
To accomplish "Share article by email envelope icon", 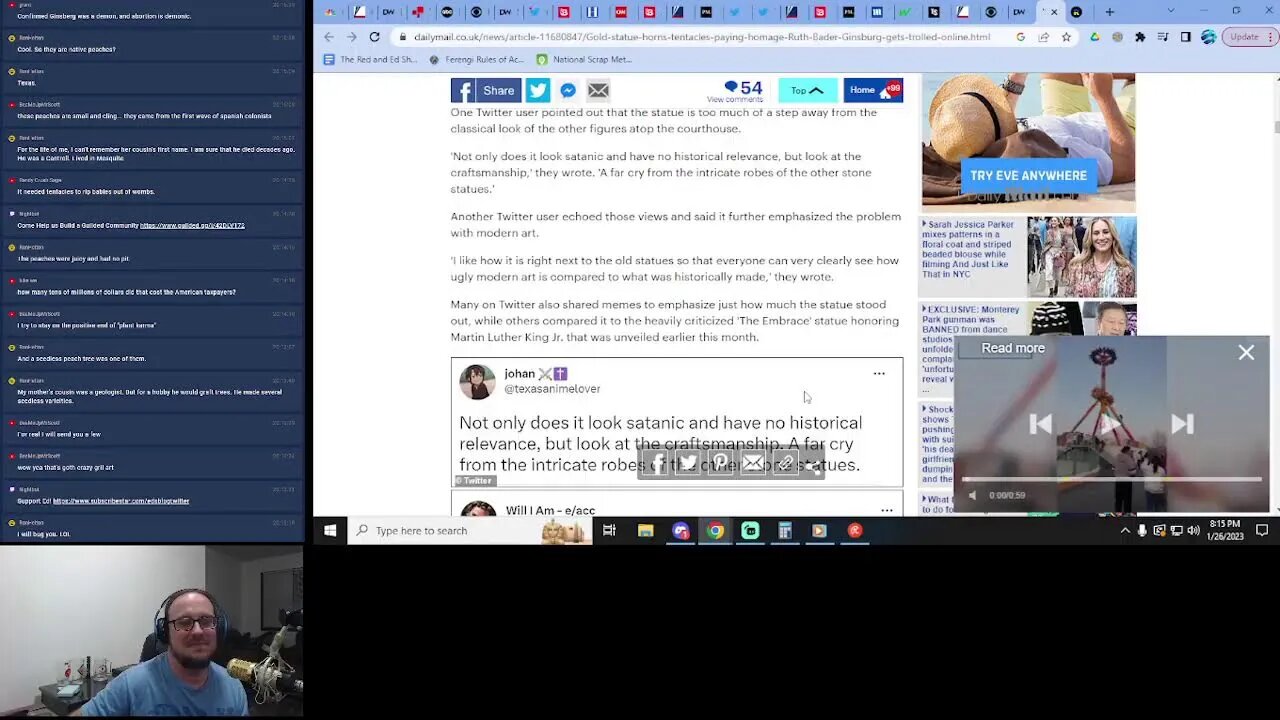I will [x=598, y=90].
